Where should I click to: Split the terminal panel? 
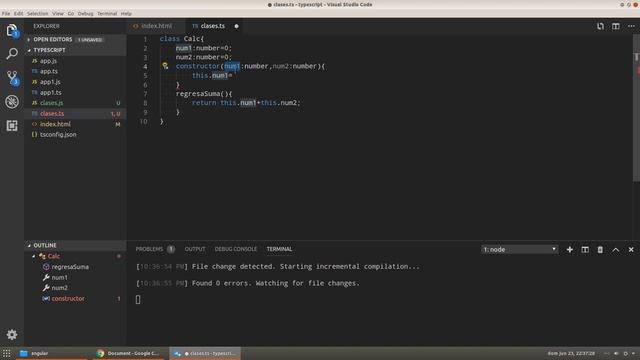point(585,249)
